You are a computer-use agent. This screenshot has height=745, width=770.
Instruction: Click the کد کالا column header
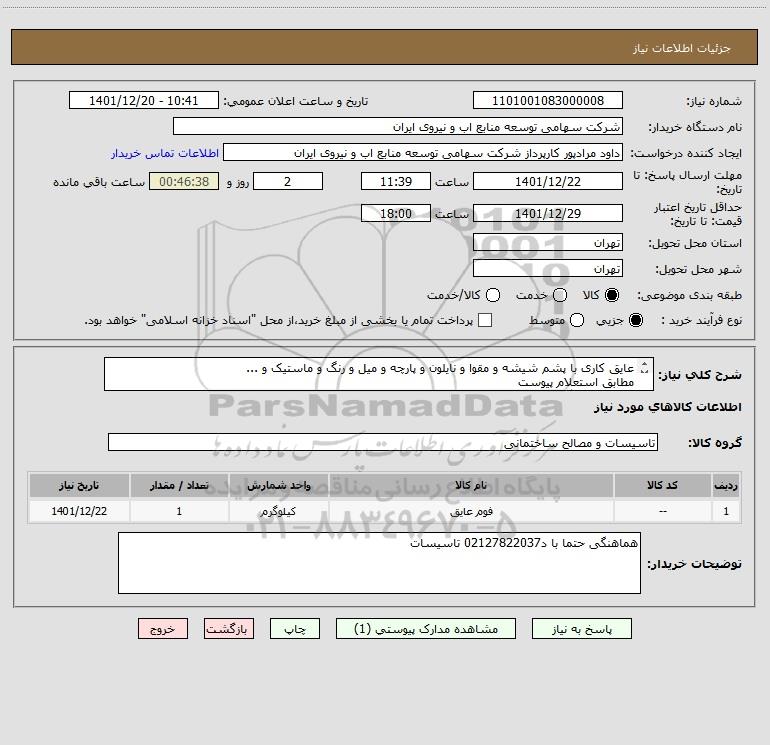tap(662, 485)
